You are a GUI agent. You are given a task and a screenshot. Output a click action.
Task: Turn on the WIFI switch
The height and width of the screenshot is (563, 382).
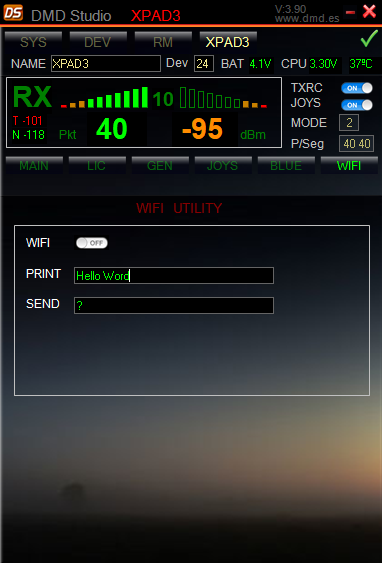pyautogui.click(x=92, y=243)
